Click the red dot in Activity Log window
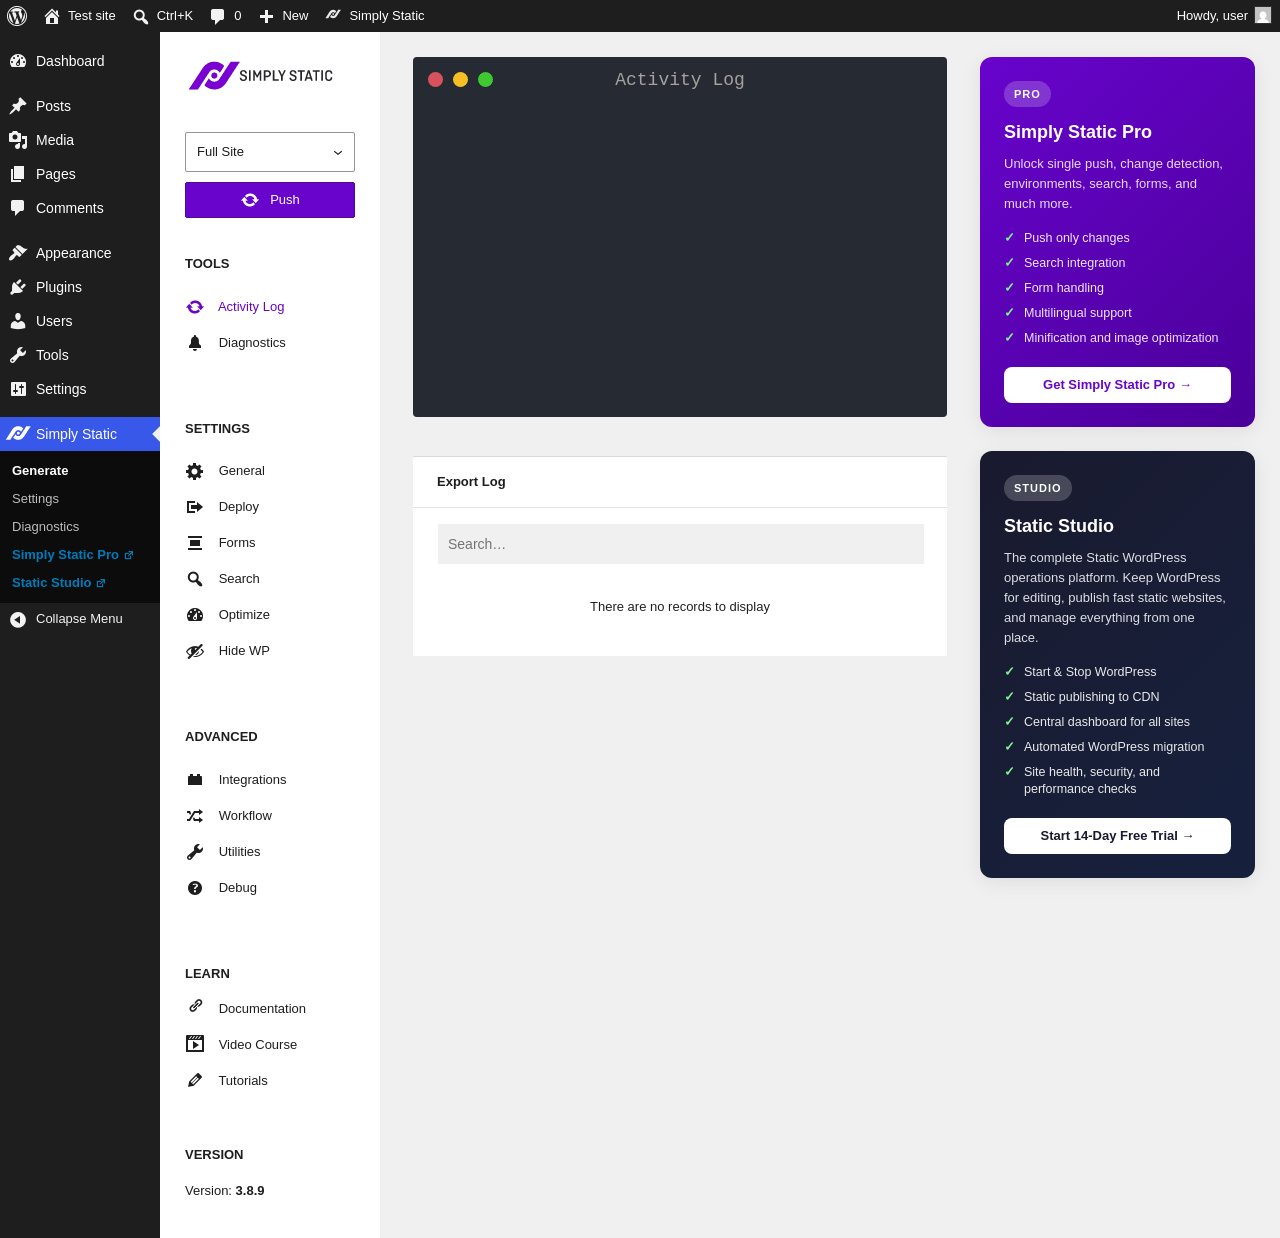 [x=435, y=80]
